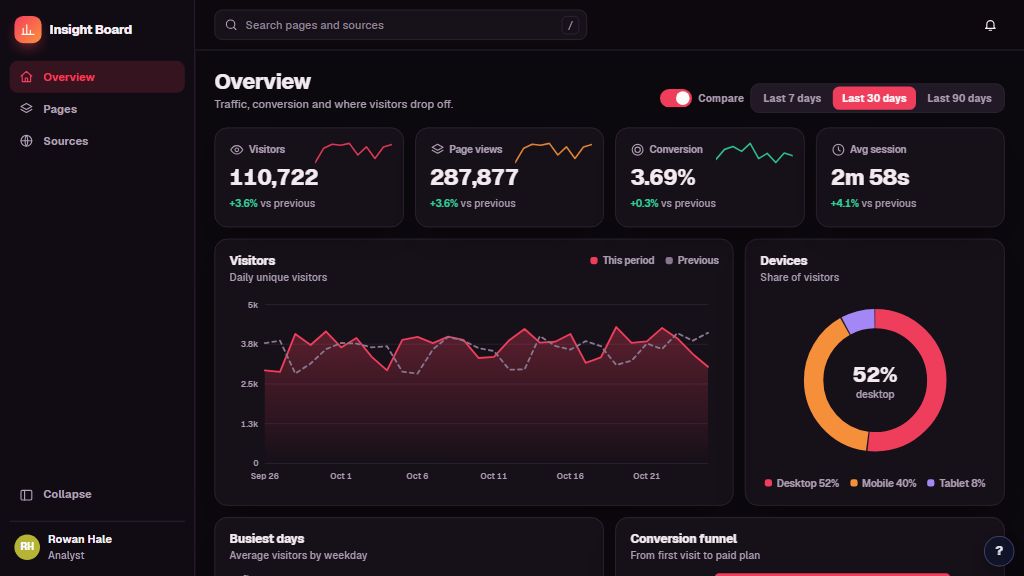Open the Overview home icon
This screenshot has height=576, width=1024.
(x=26, y=77)
